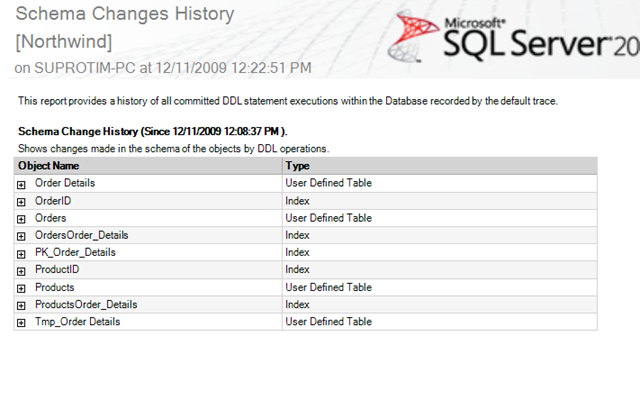
Task: Expand the PK_Order_Details row
Action: point(21,254)
